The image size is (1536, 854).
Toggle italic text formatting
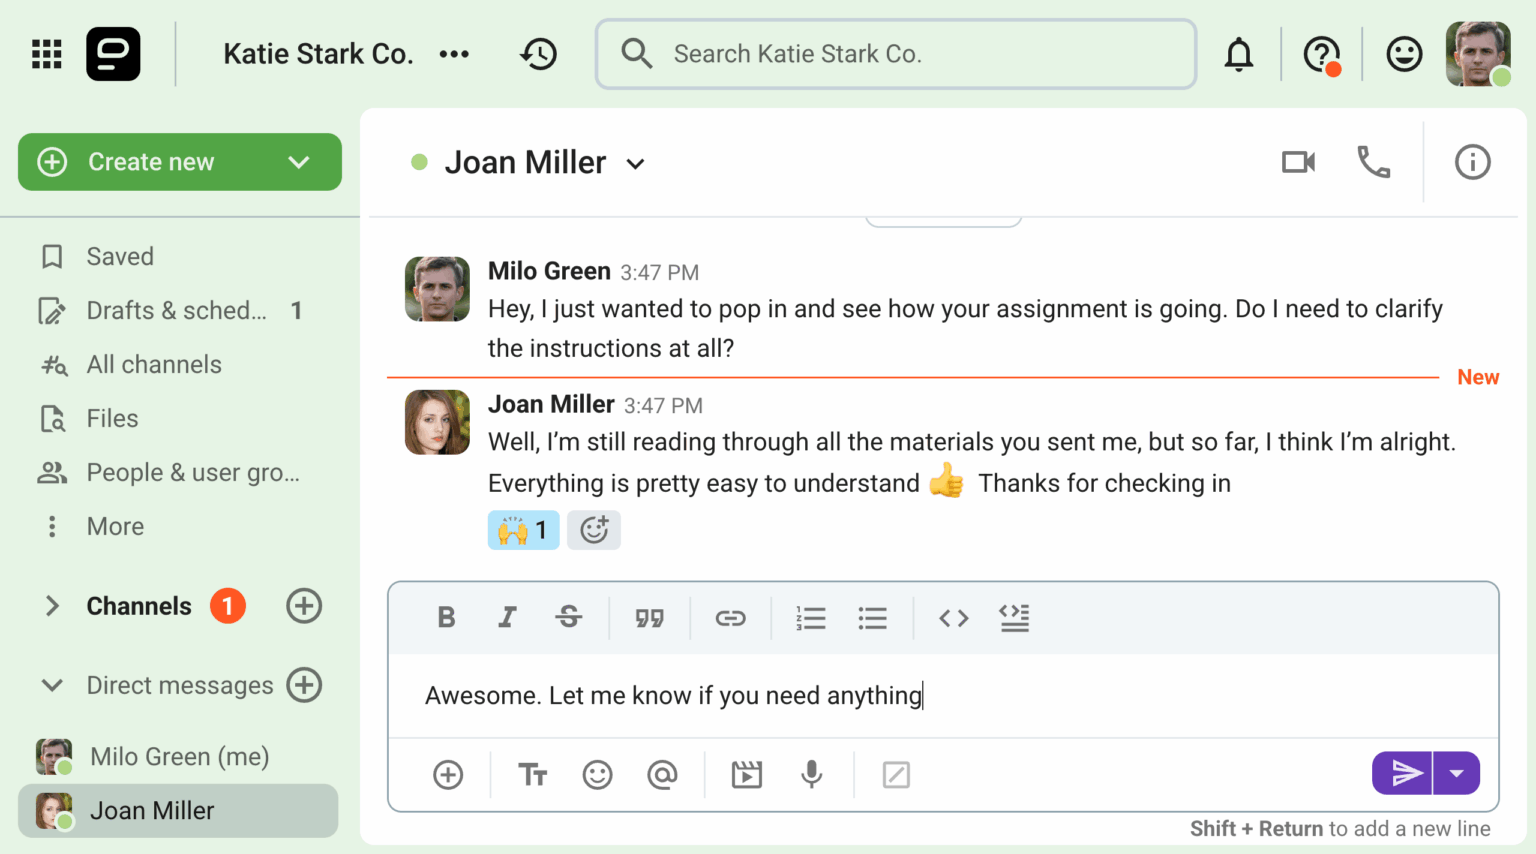tap(507, 618)
